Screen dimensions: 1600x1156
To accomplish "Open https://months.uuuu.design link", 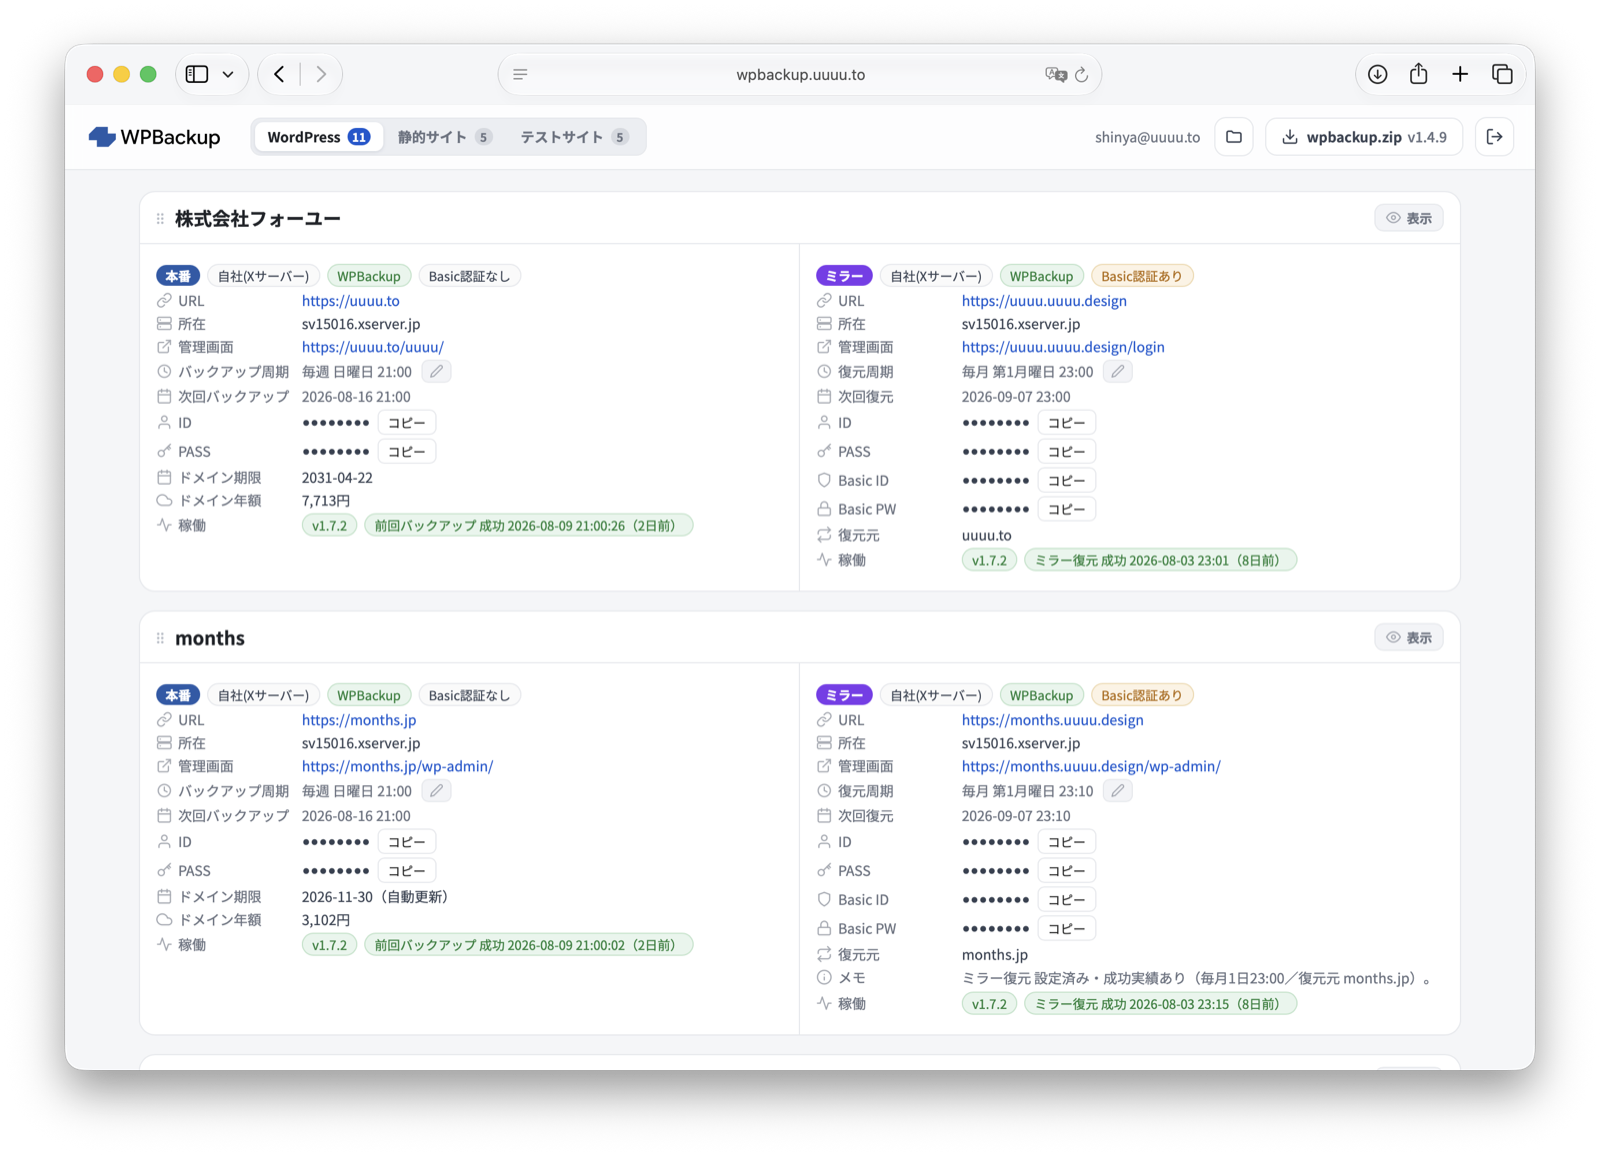I will coord(1052,720).
